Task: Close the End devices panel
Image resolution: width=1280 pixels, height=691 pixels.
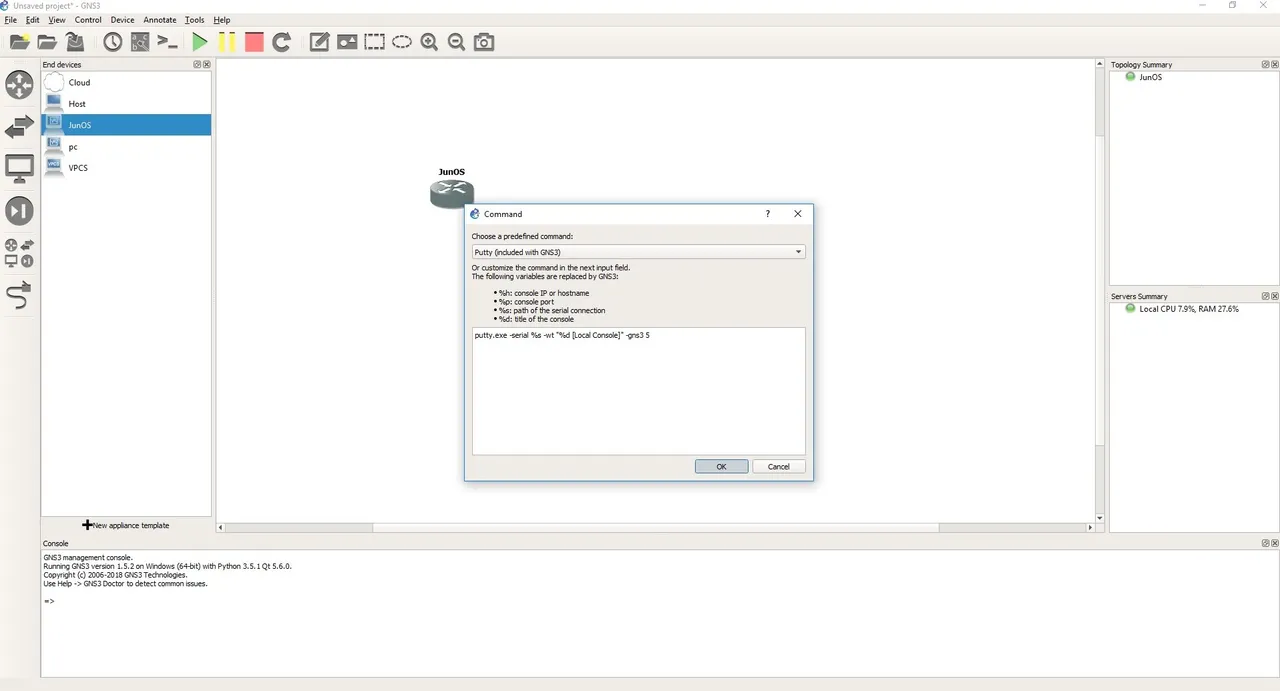Action: point(207,65)
